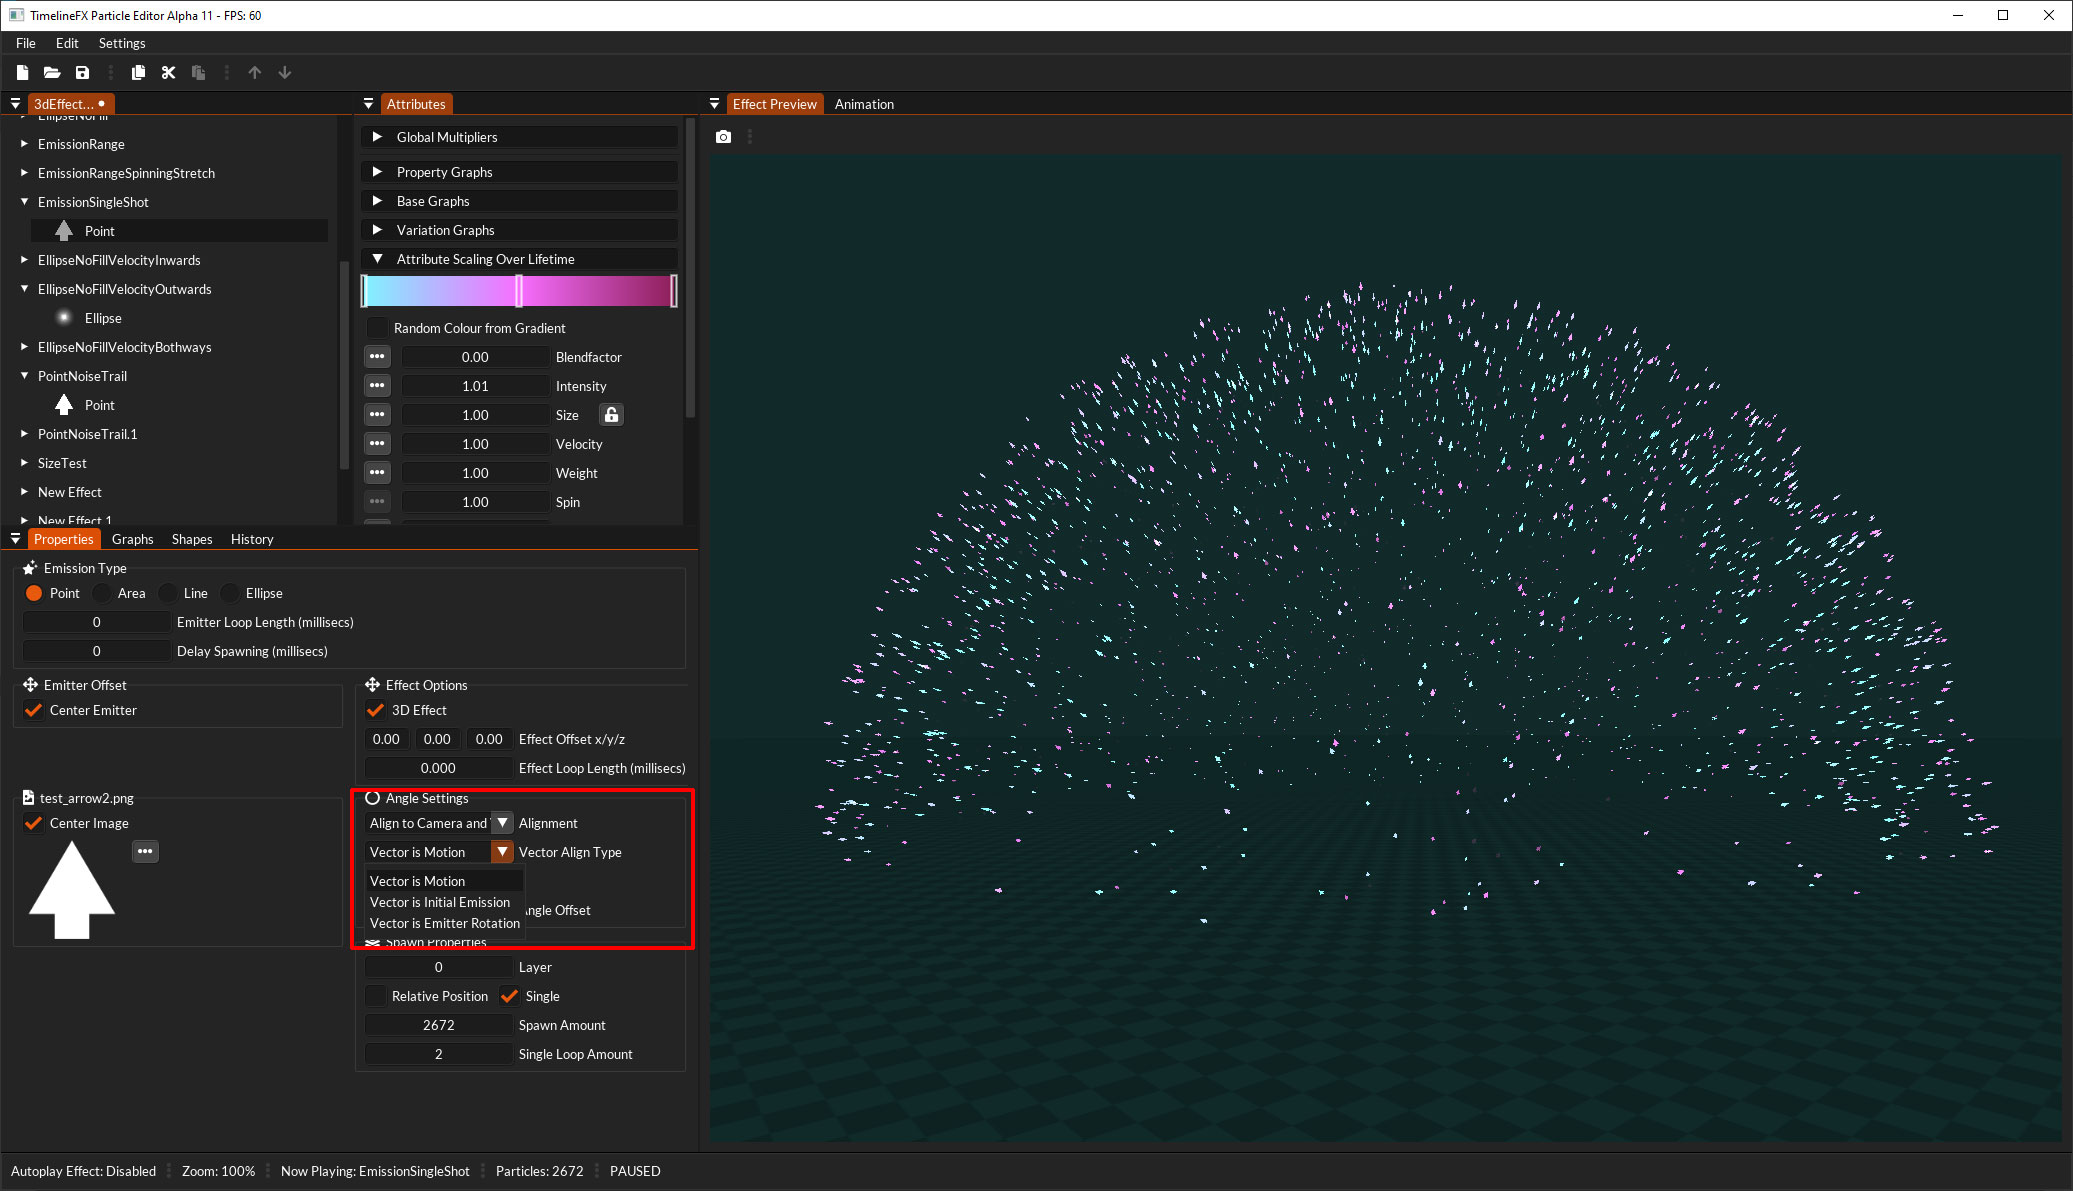This screenshot has width=2073, height=1191.
Task: Open an existing effect library
Action: click(52, 72)
